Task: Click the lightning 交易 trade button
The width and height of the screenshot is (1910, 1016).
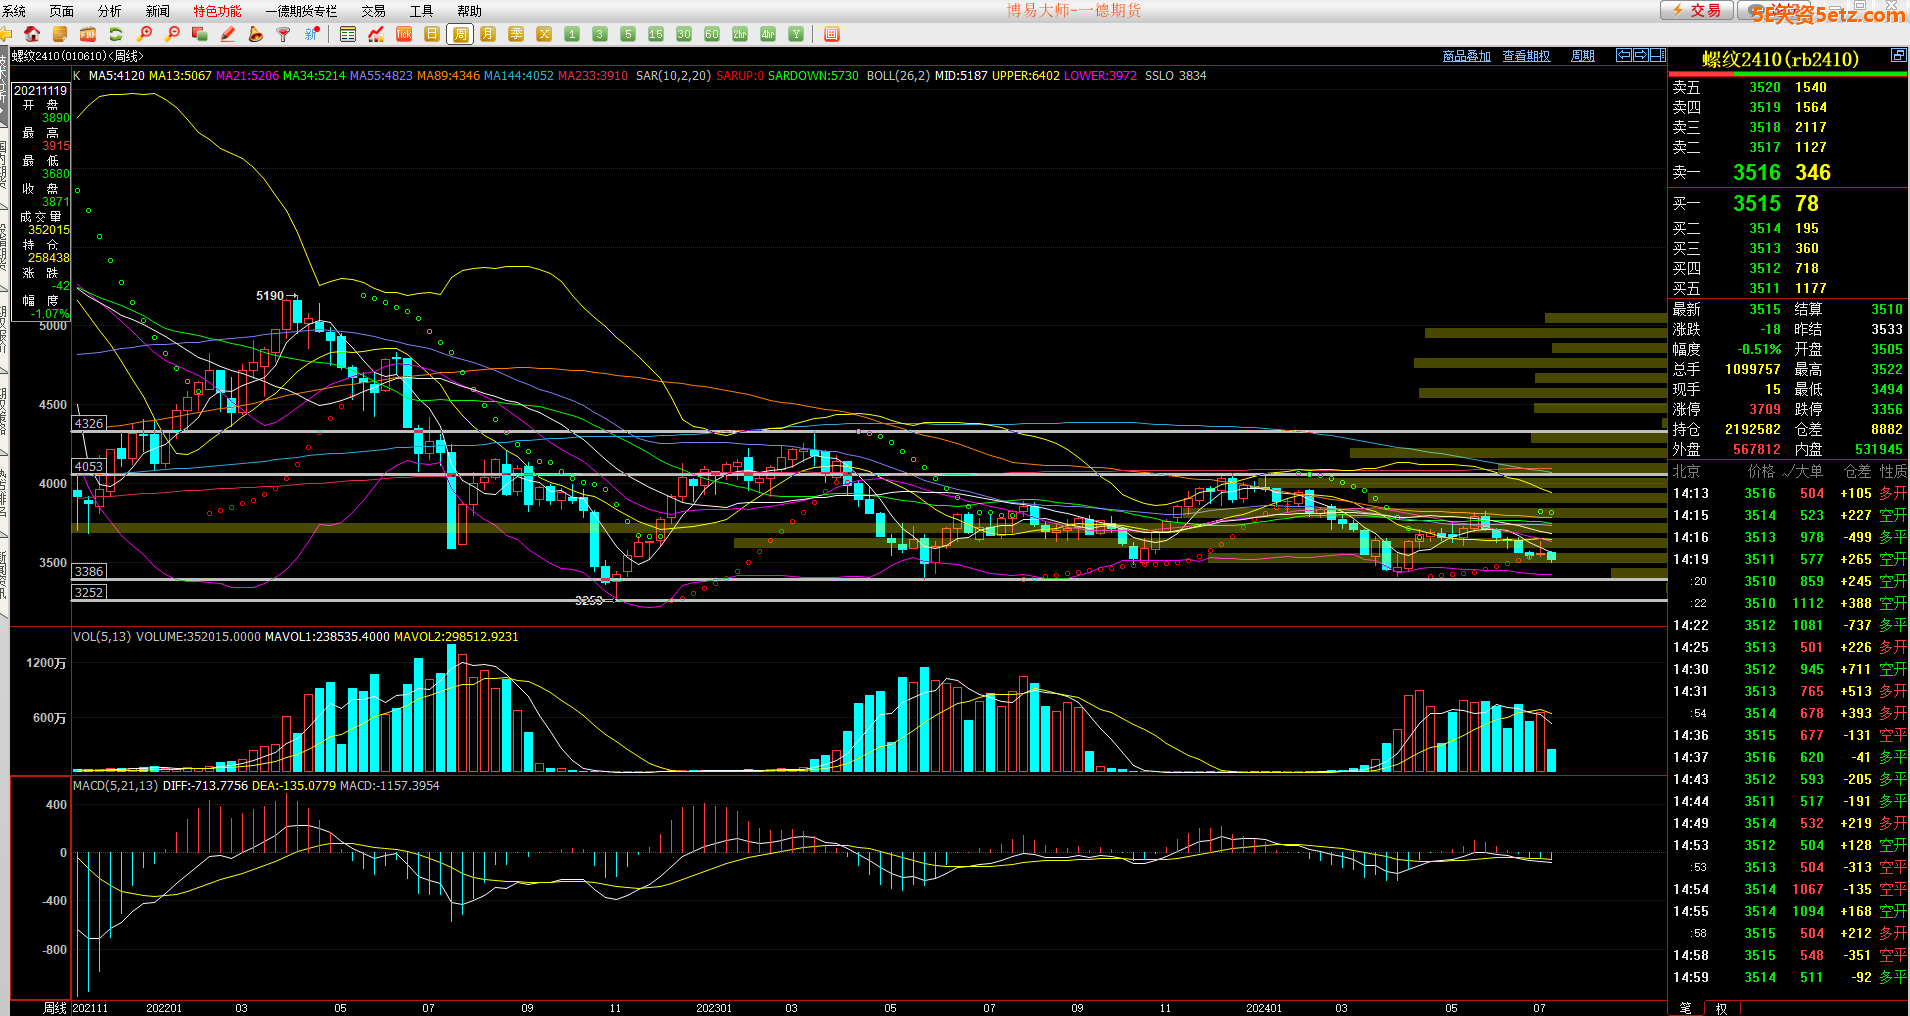Action: coord(1697,10)
